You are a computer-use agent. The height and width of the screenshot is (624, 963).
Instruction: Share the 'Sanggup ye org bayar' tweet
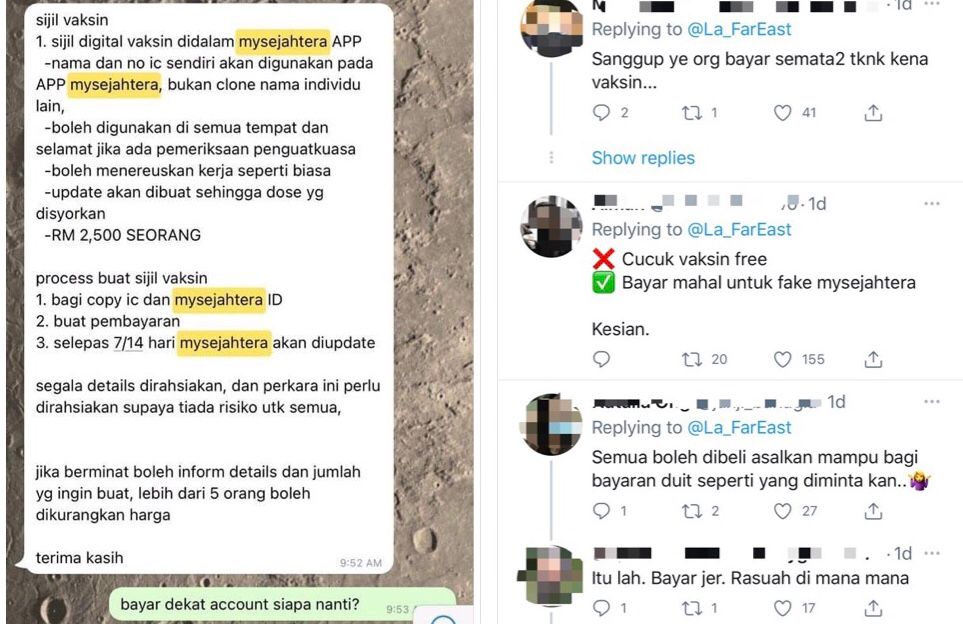873,112
